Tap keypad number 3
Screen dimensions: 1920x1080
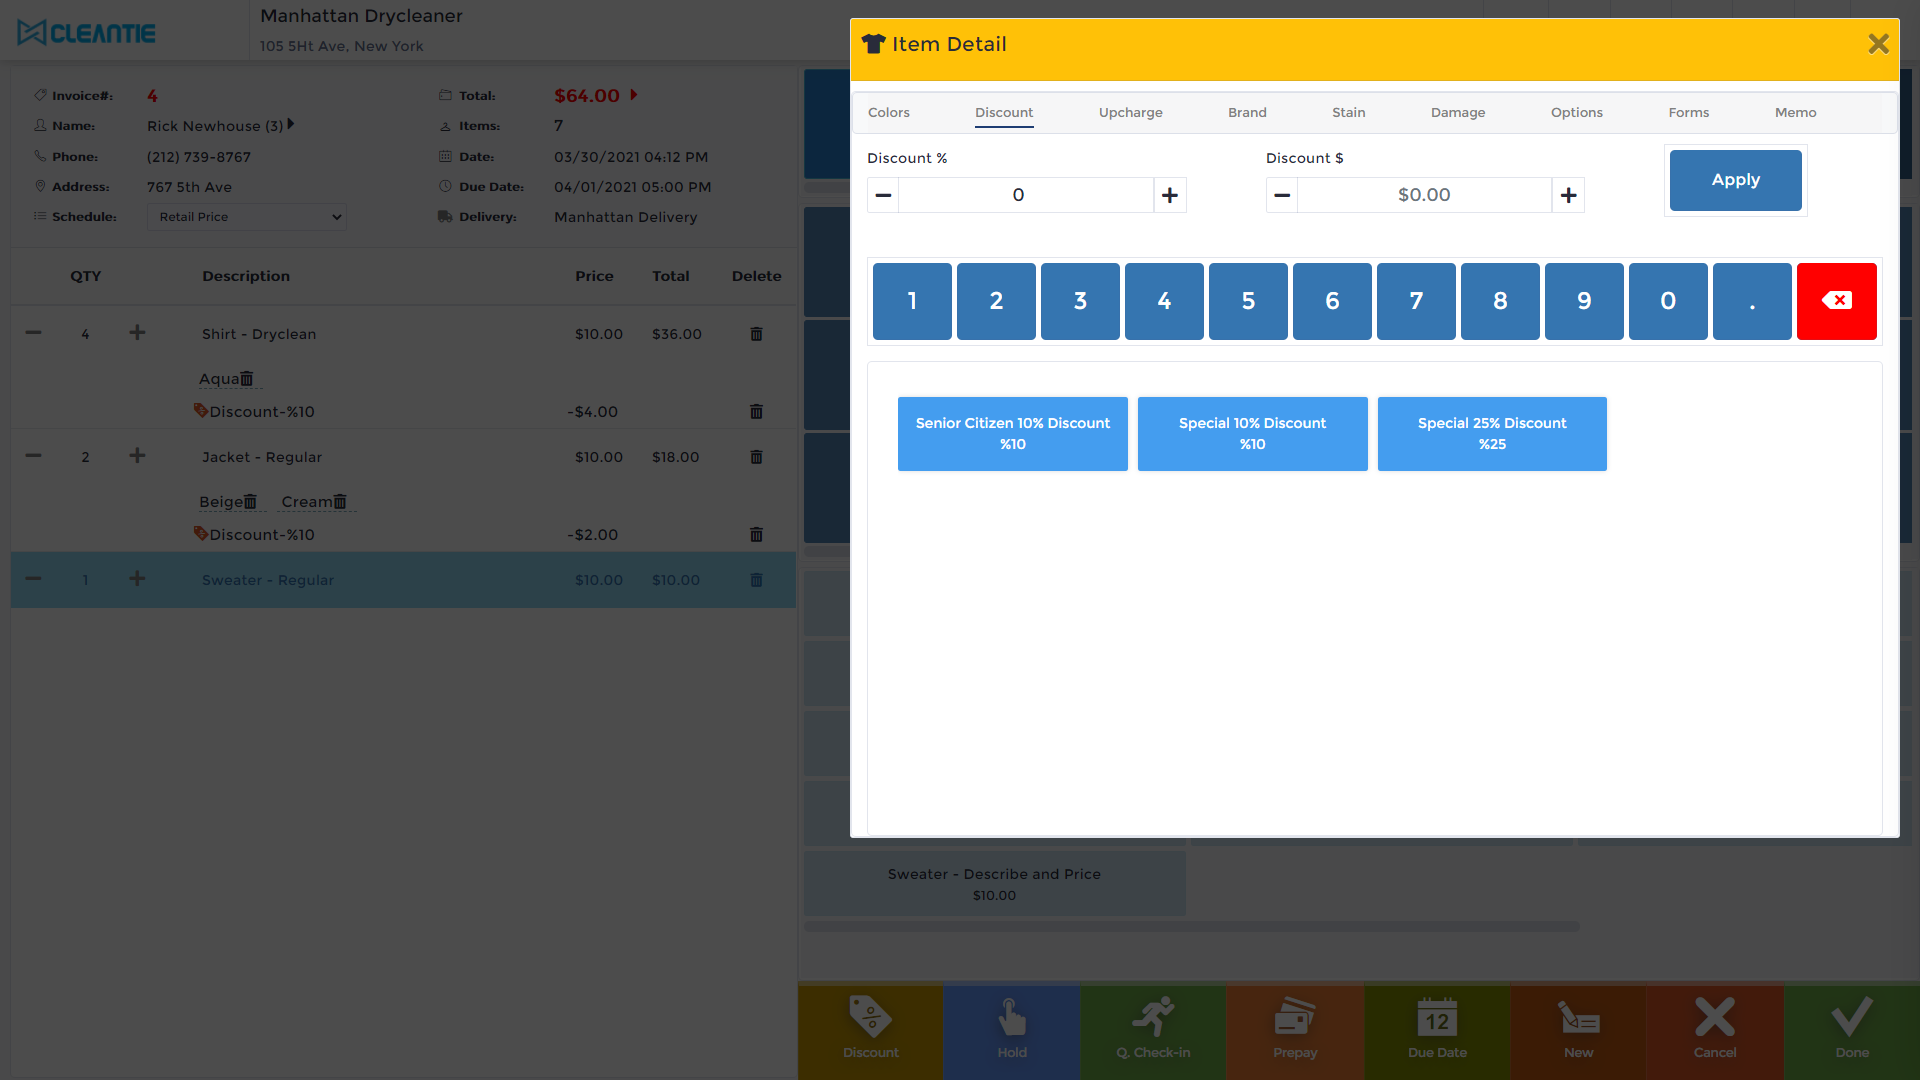pos(1080,301)
